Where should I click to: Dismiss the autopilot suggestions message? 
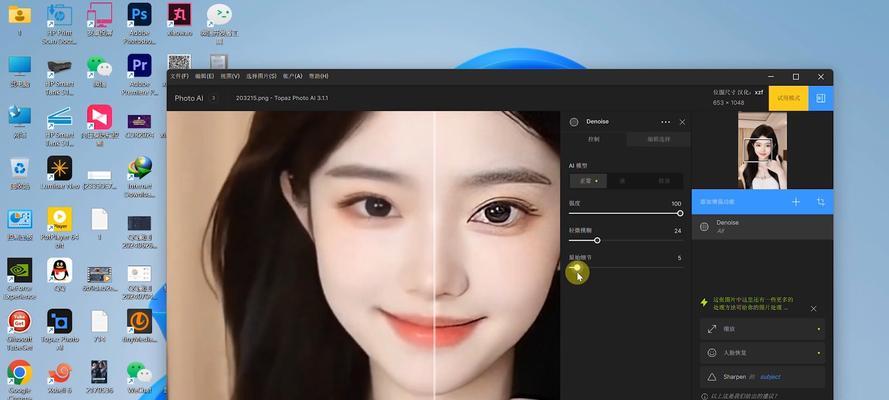pos(813,309)
